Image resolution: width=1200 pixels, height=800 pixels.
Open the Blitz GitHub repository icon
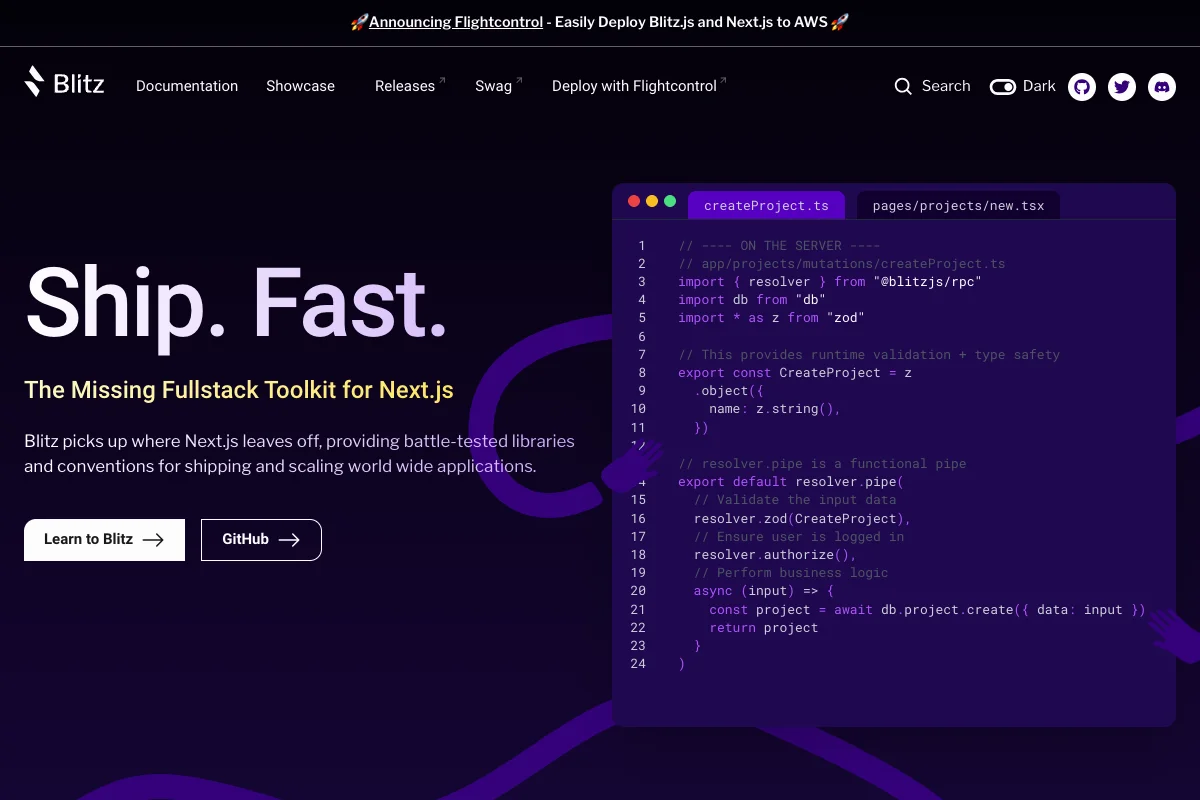coord(1082,87)
